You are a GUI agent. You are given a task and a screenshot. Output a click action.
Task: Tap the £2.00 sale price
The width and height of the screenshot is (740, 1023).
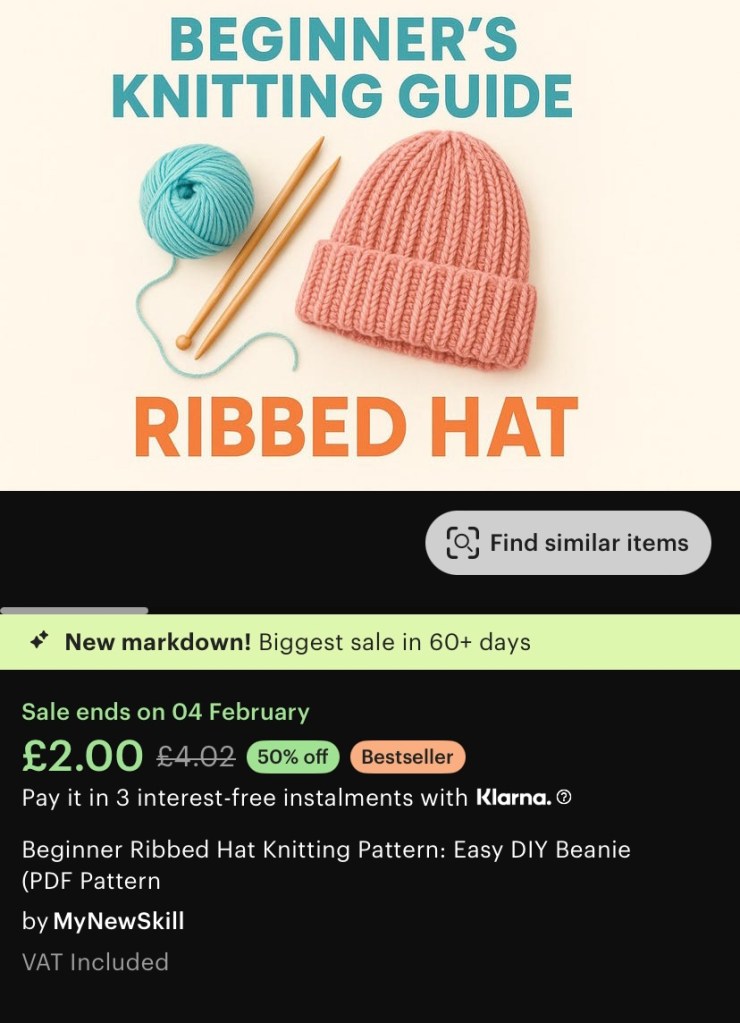point(83,757)
